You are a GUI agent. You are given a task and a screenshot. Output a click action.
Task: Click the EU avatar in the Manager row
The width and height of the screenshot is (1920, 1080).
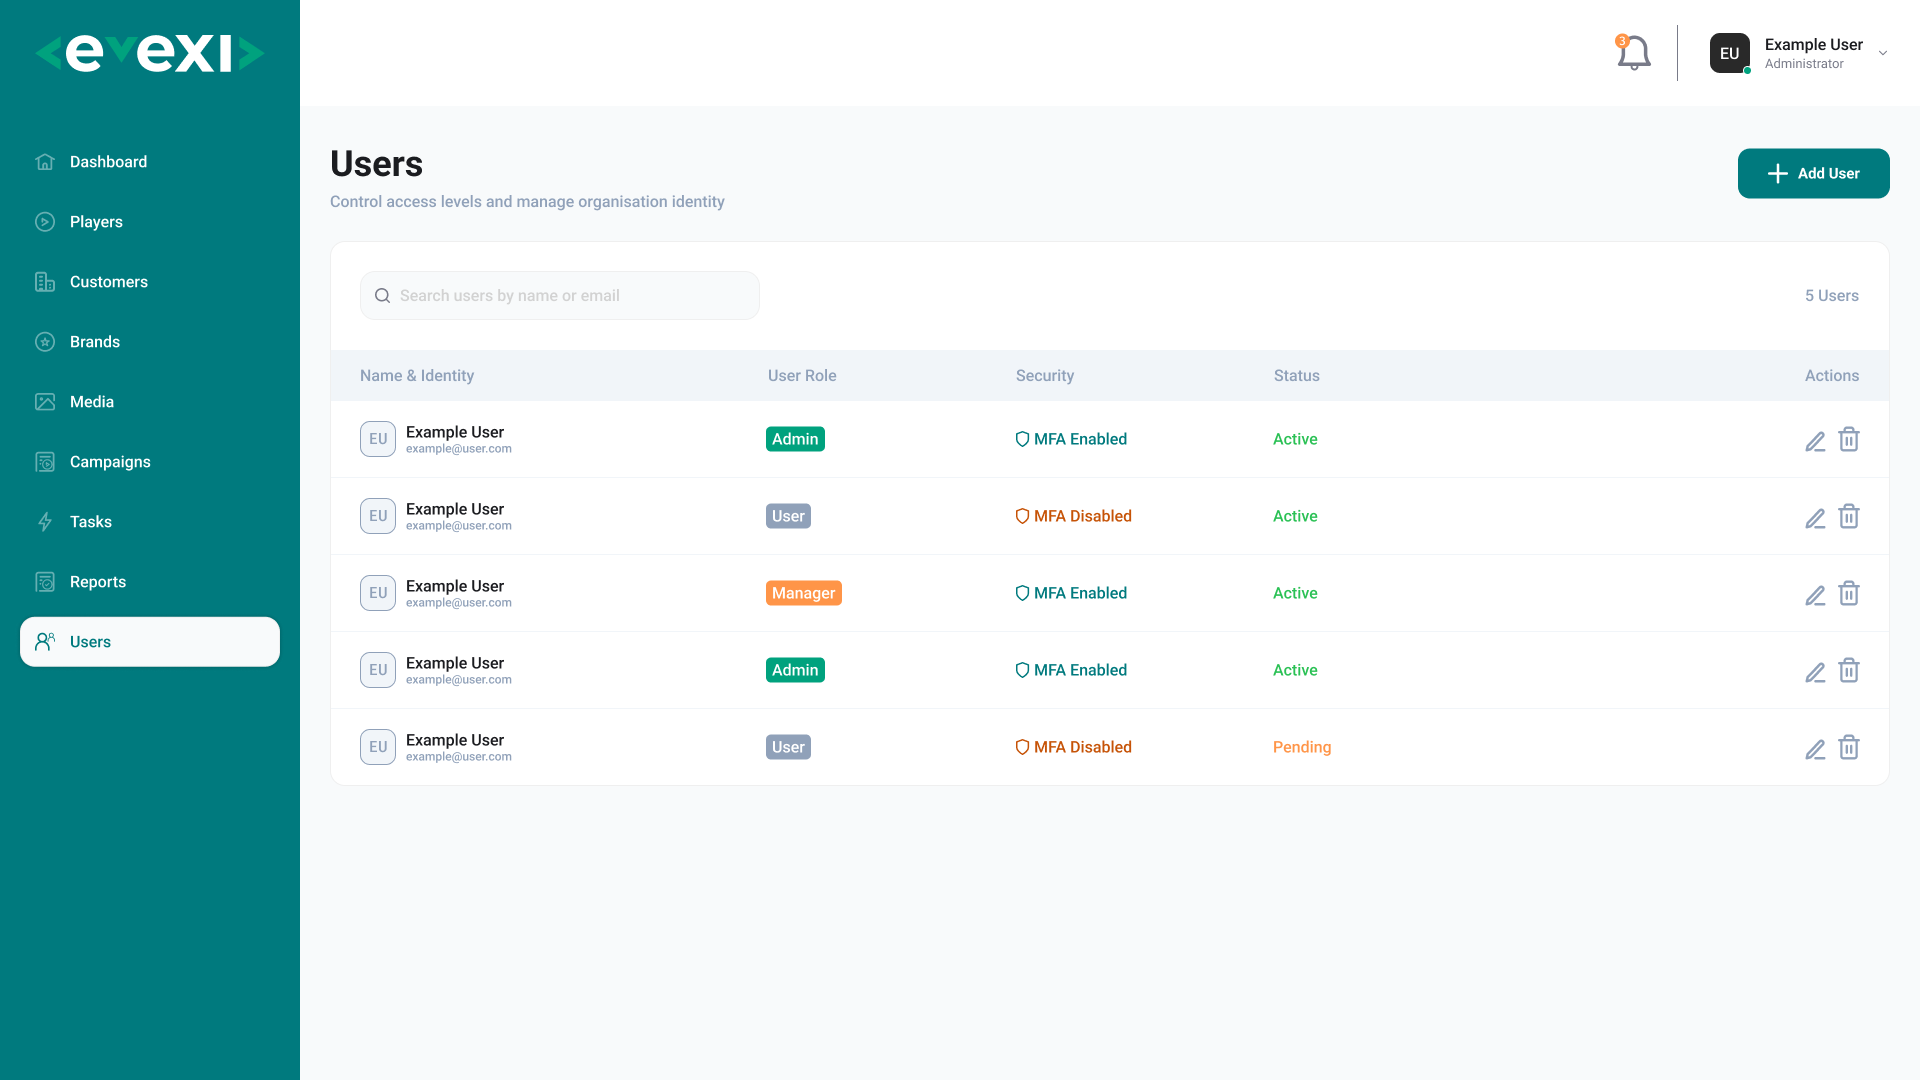(378, 593)
